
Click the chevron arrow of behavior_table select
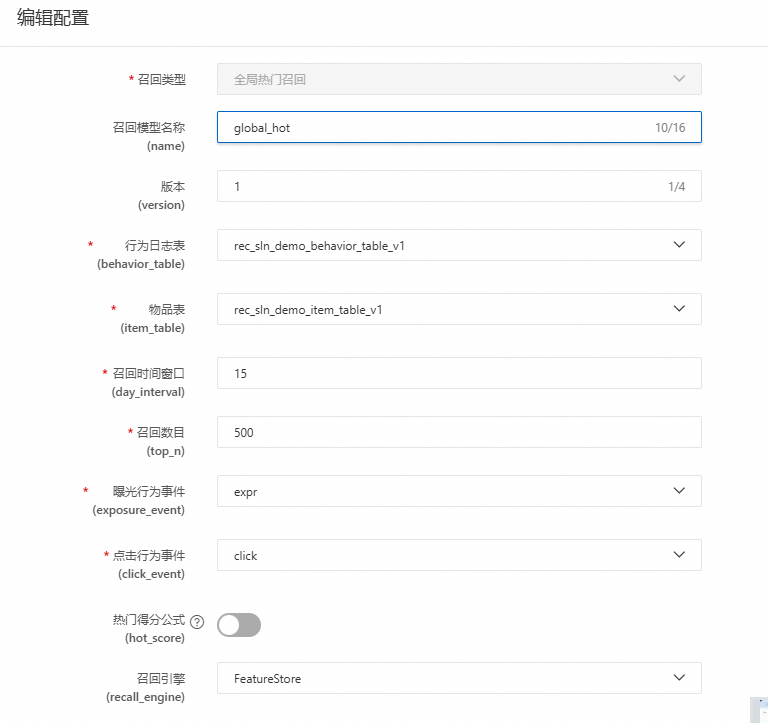[679, 244]
